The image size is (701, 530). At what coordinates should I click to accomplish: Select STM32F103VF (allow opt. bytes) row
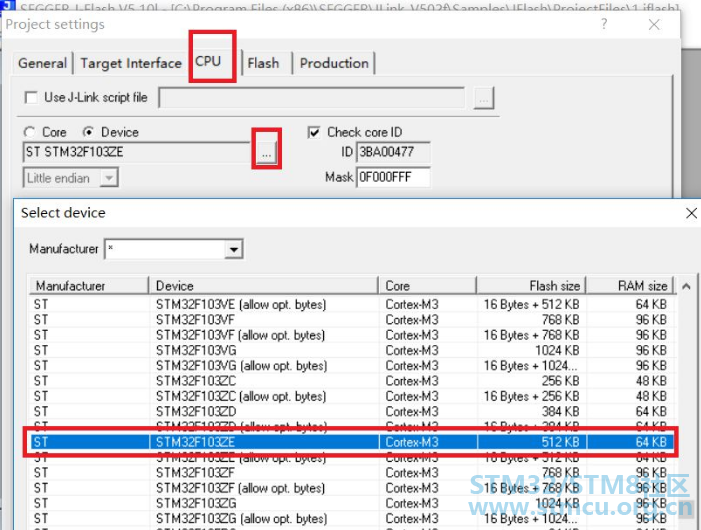[351, 335]
